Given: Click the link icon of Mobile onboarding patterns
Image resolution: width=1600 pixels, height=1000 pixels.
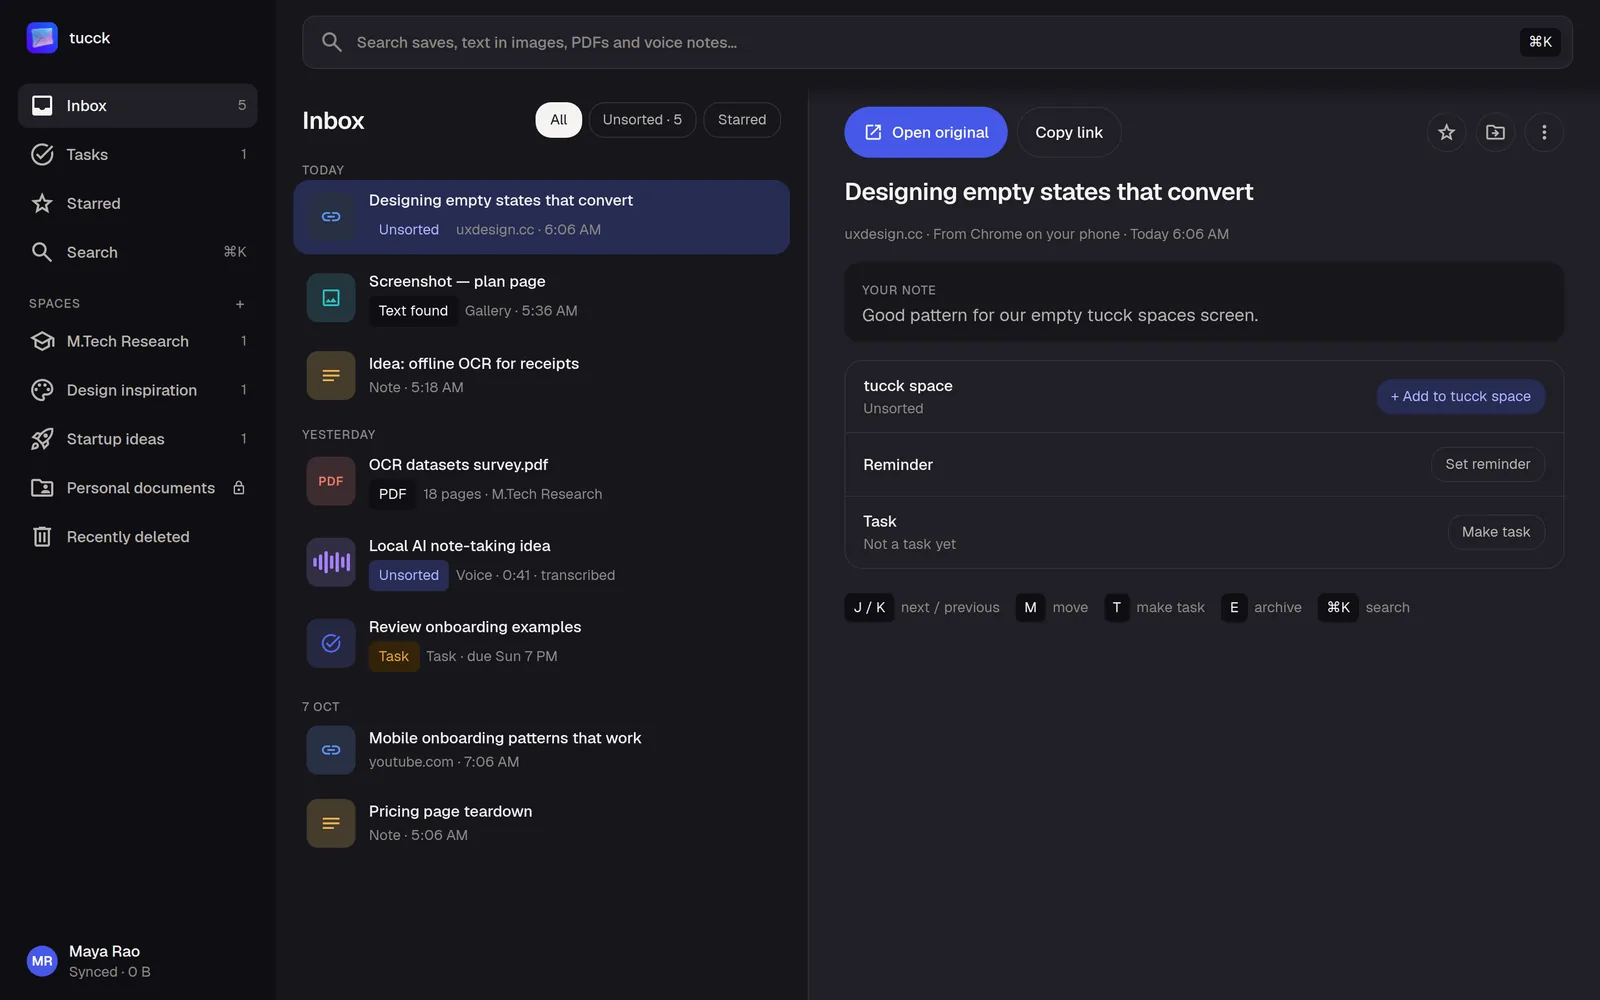Looking at the screenshot, I should pos(331,750).
